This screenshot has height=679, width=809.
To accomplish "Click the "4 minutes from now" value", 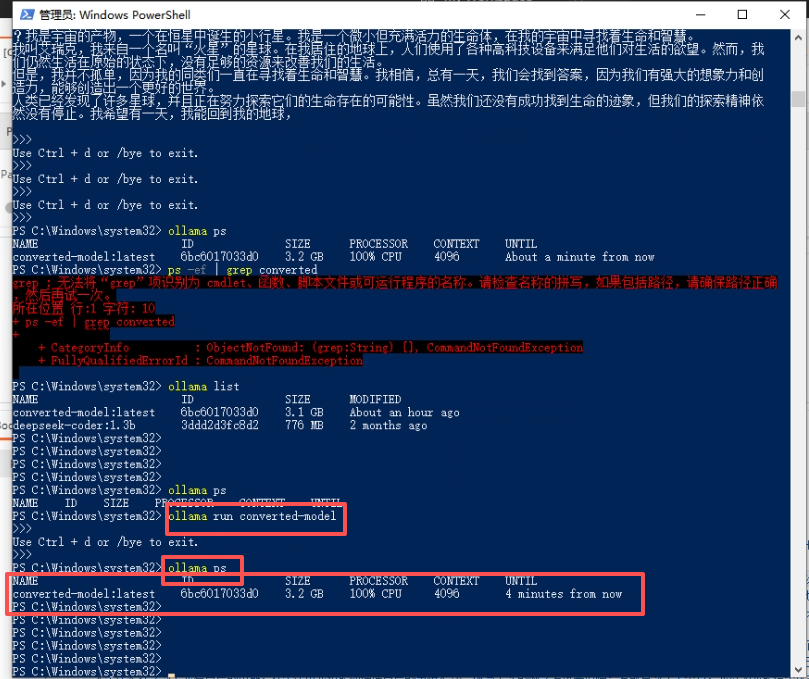I will click(x=563, y=594).
